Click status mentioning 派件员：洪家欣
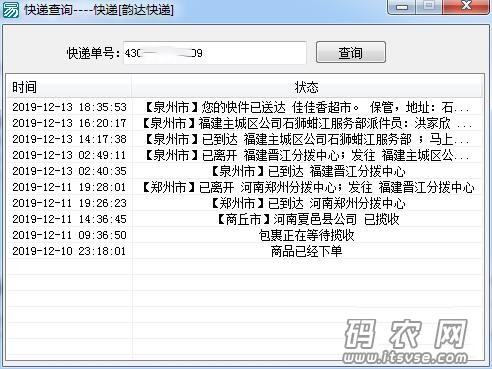Viewport: 492px width, 369px height. click(x=307, y=123)
